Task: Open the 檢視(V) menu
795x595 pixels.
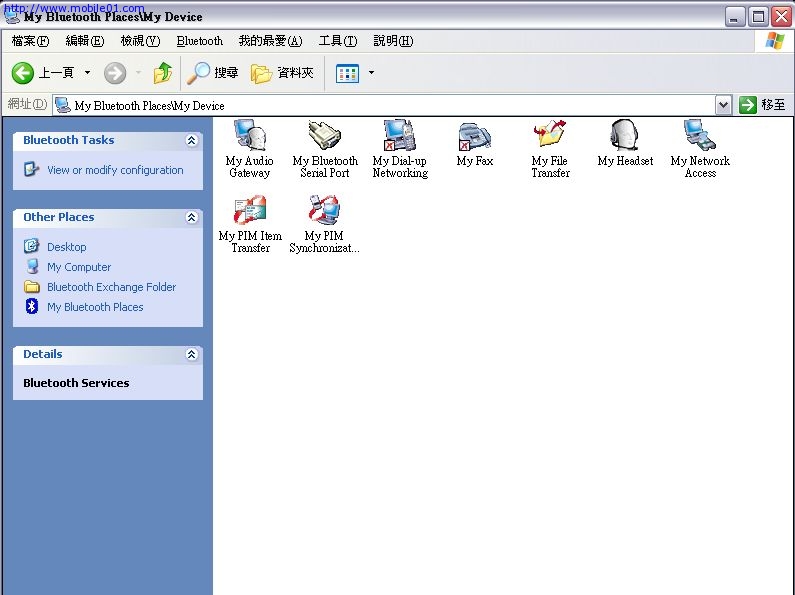Action: (140, 41)
